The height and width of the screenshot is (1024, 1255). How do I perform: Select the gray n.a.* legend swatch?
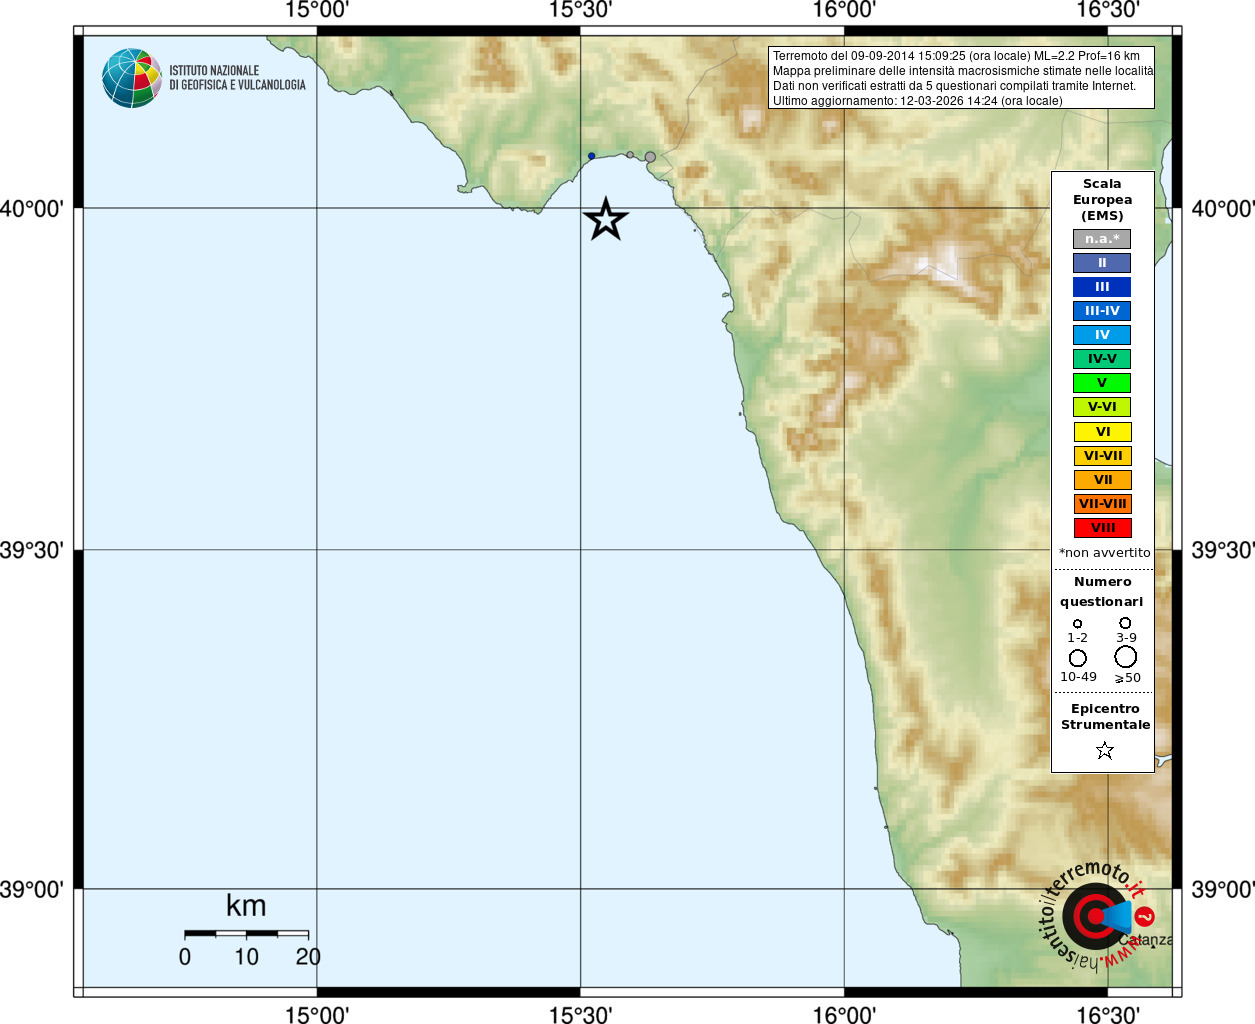click(1102, 239)
